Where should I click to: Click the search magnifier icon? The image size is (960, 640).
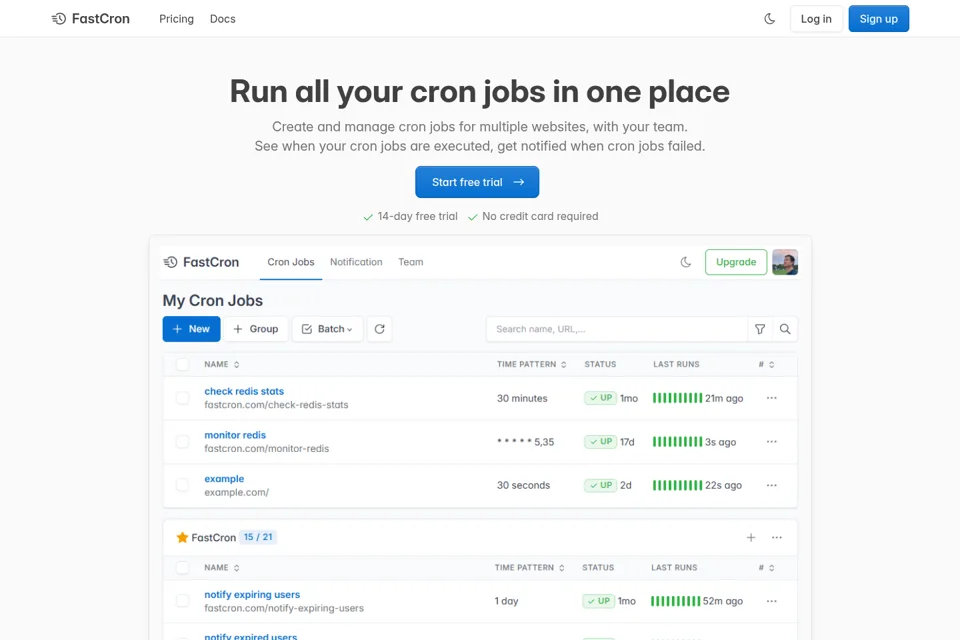click(785, 329)
